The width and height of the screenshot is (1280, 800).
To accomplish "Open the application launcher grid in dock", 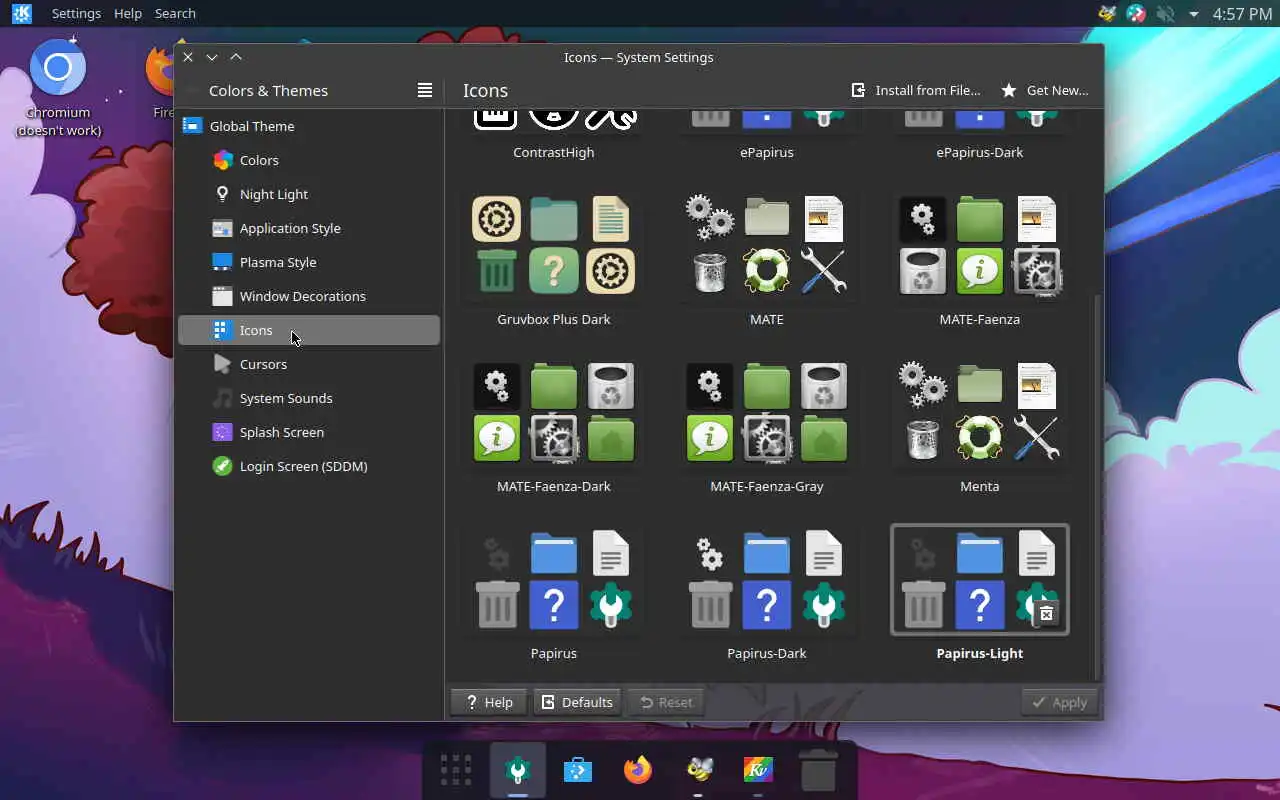I will coord(456,770).
